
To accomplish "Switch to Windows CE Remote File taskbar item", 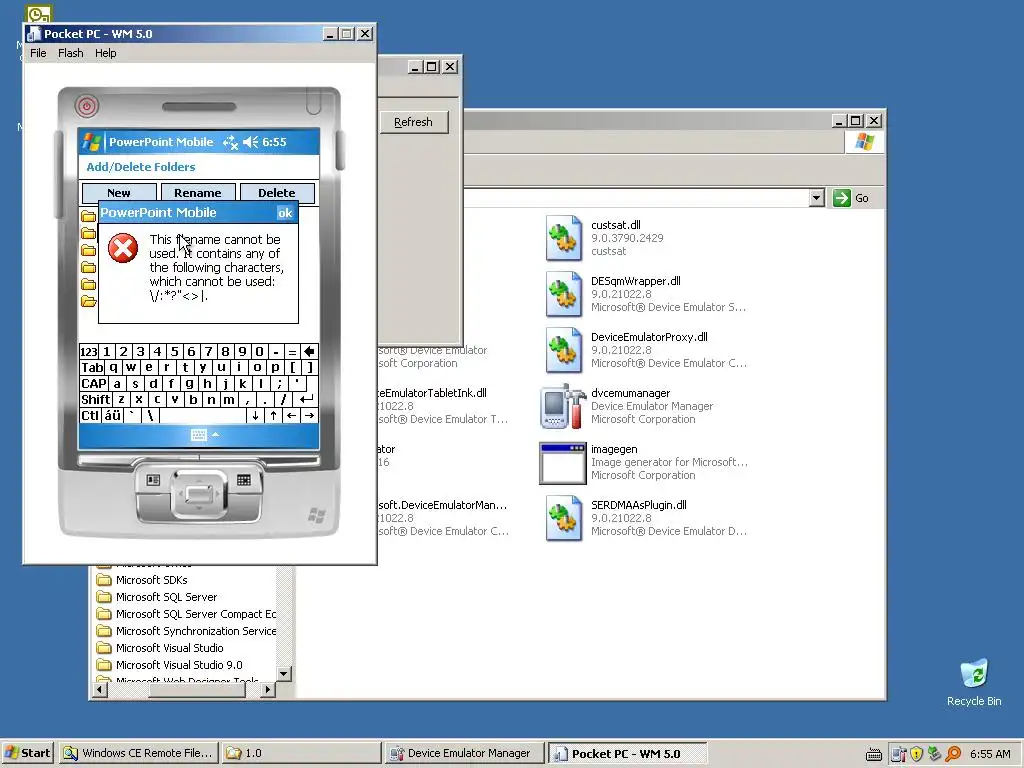I will click(x=138, y=753).
